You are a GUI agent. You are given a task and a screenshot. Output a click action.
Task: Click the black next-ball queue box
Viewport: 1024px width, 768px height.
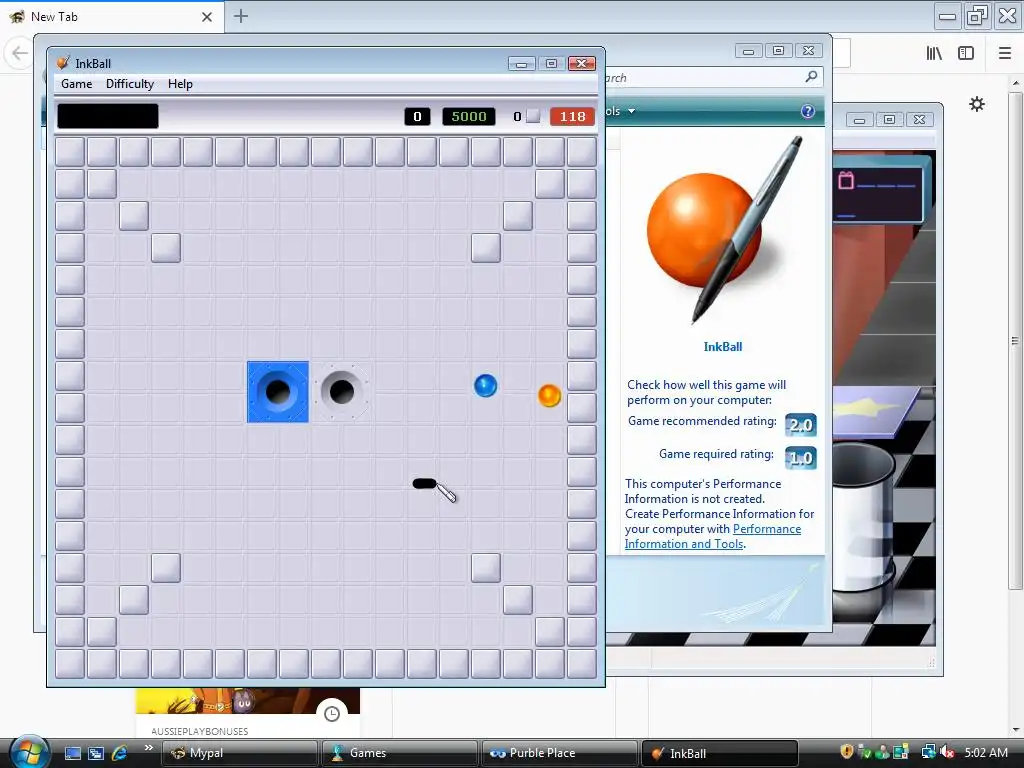pyautogui.click(x=108, y=116)
